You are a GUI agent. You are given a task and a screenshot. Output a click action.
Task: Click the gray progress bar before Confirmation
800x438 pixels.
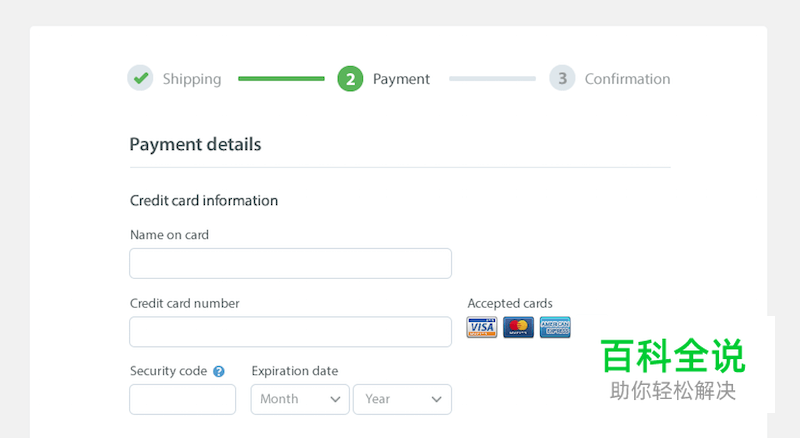coord(492,78)
